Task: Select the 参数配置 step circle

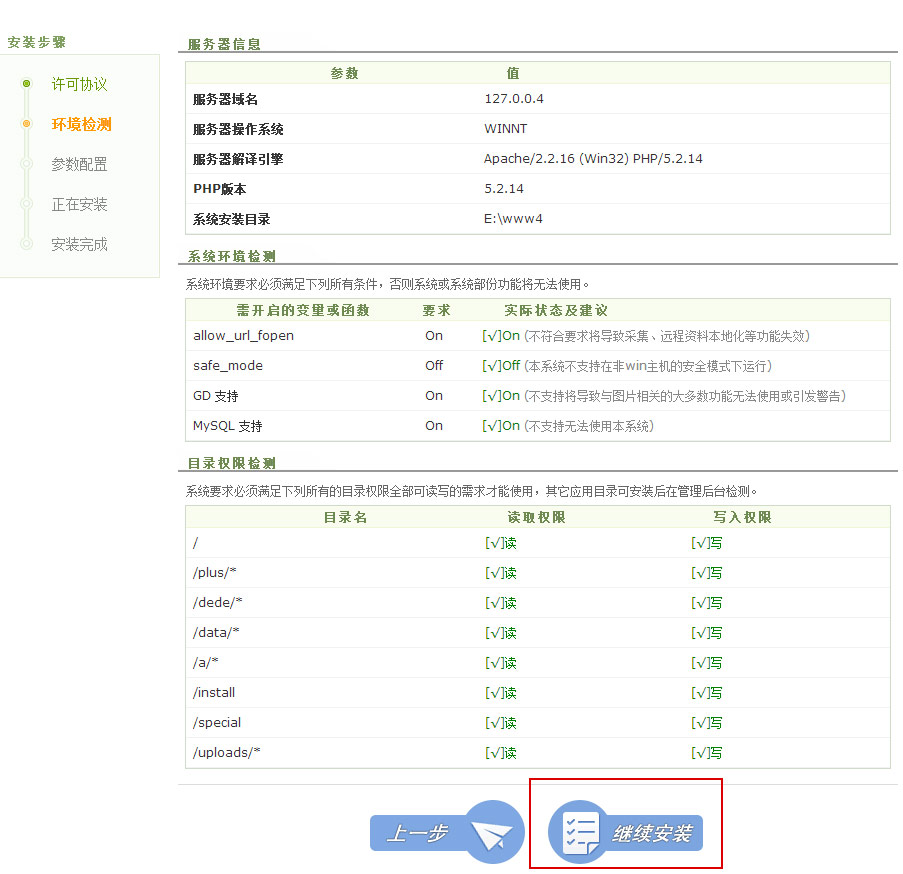Action: click(24, 164)
